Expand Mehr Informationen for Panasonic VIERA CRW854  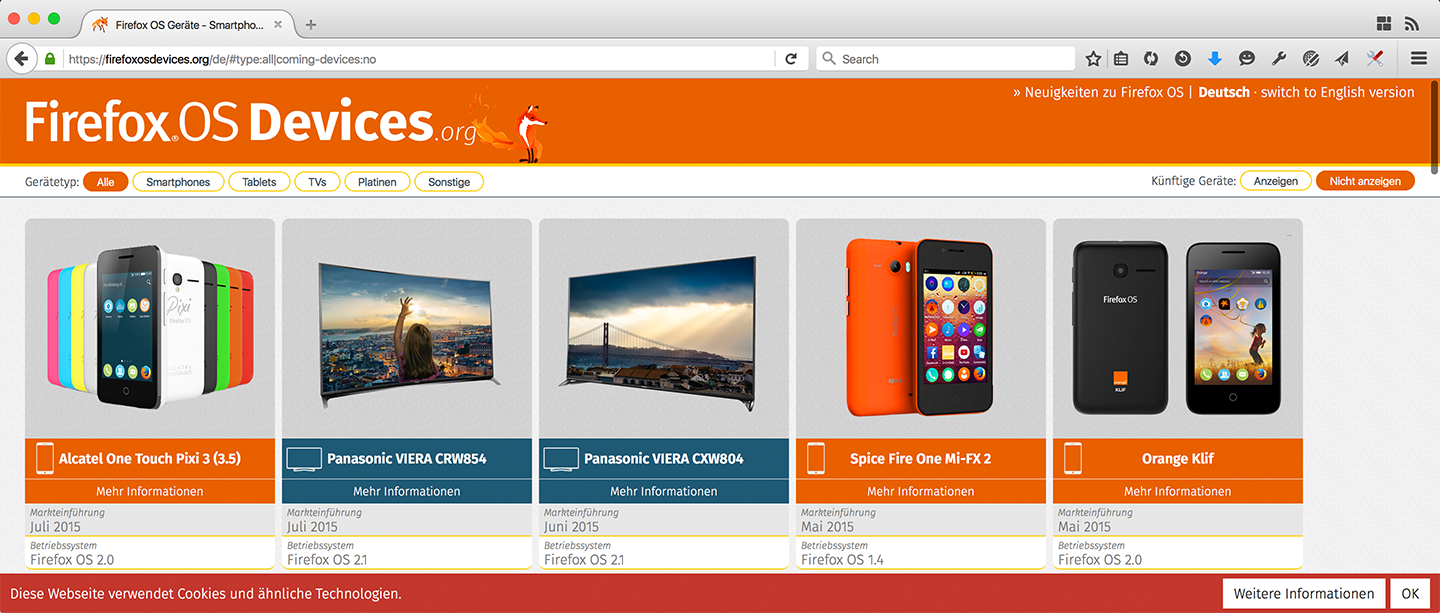point(406,491)
